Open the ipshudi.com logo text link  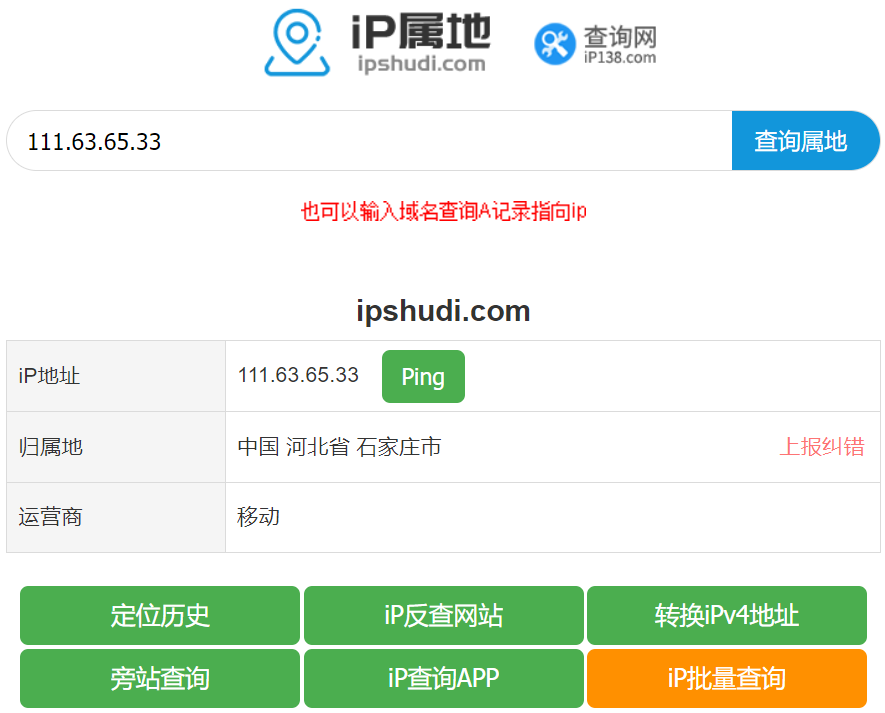(421, 43)
